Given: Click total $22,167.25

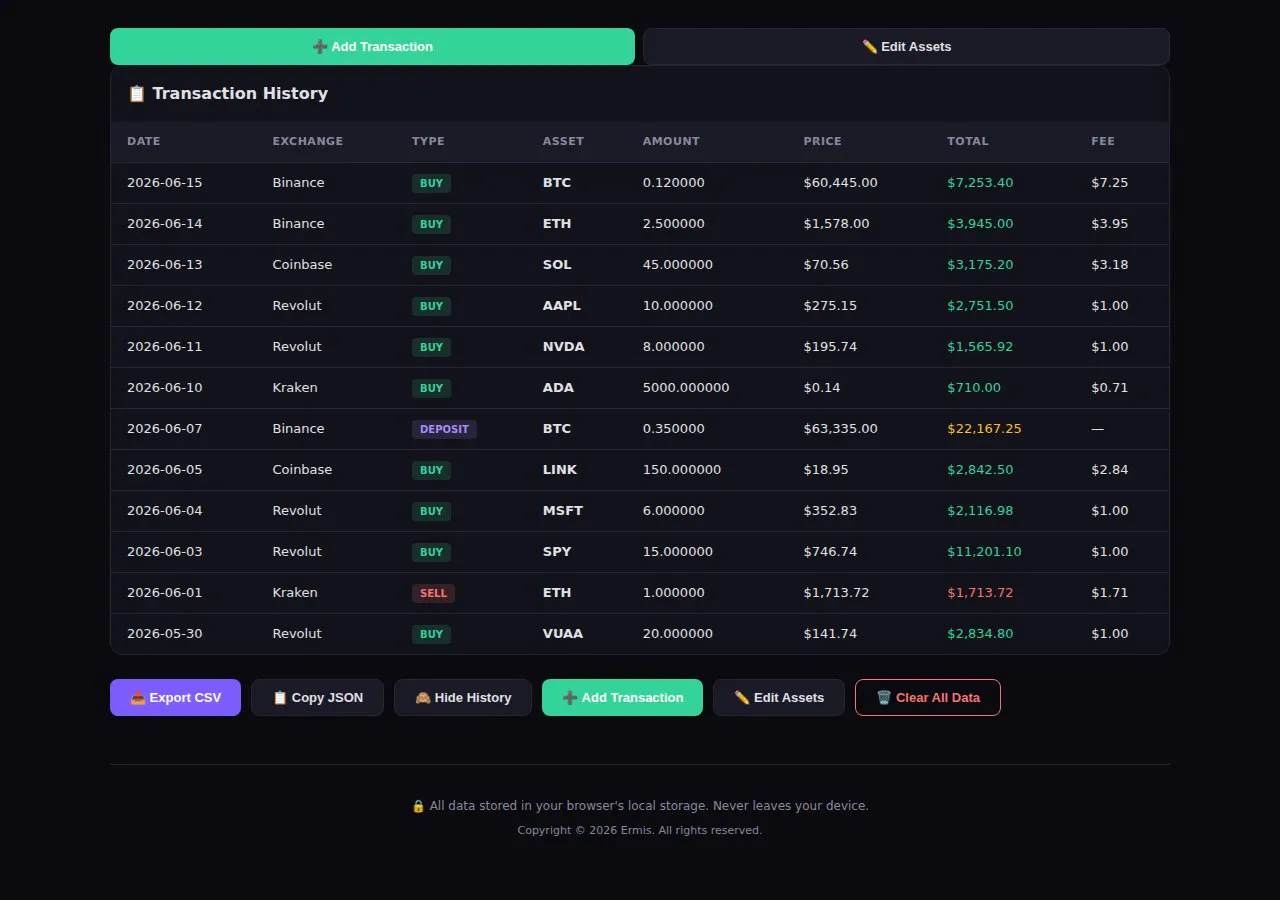Looking at the screenshot, I should [984, 429].
